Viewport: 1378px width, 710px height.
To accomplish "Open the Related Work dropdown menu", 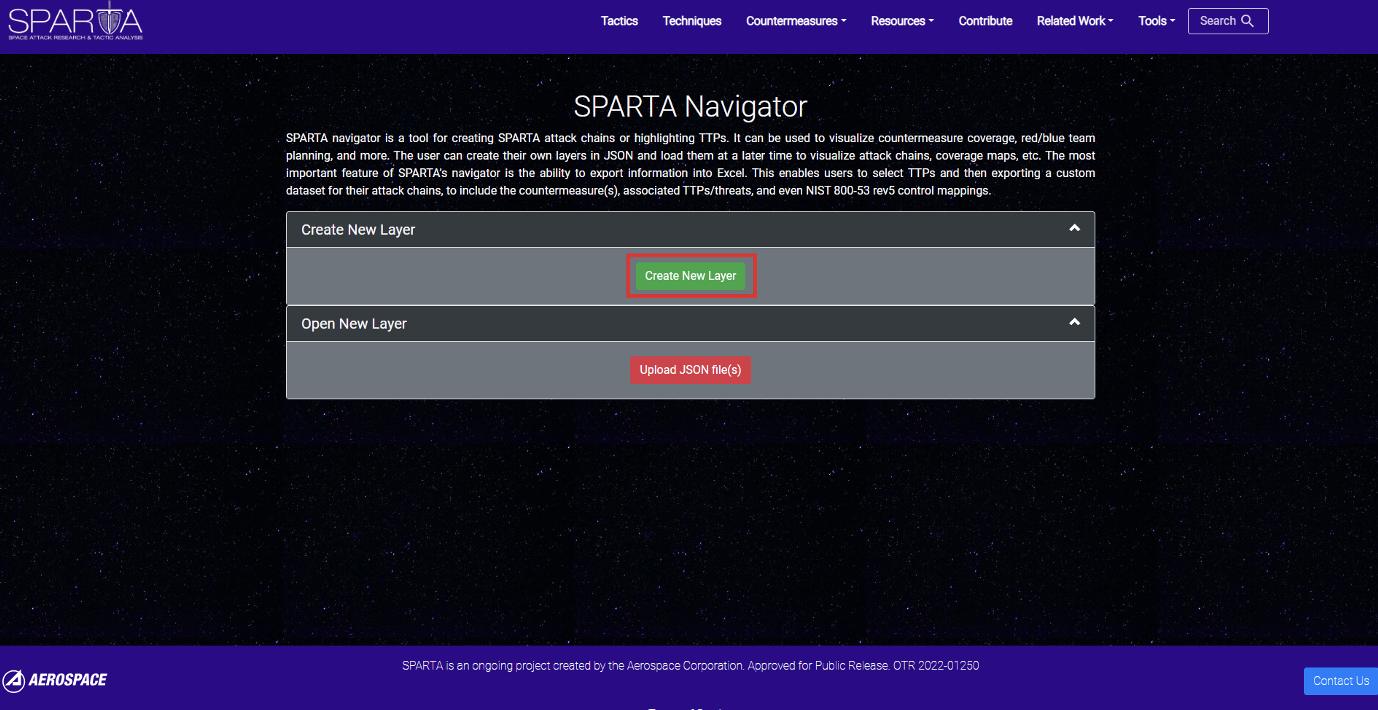I will (1075, 21).
